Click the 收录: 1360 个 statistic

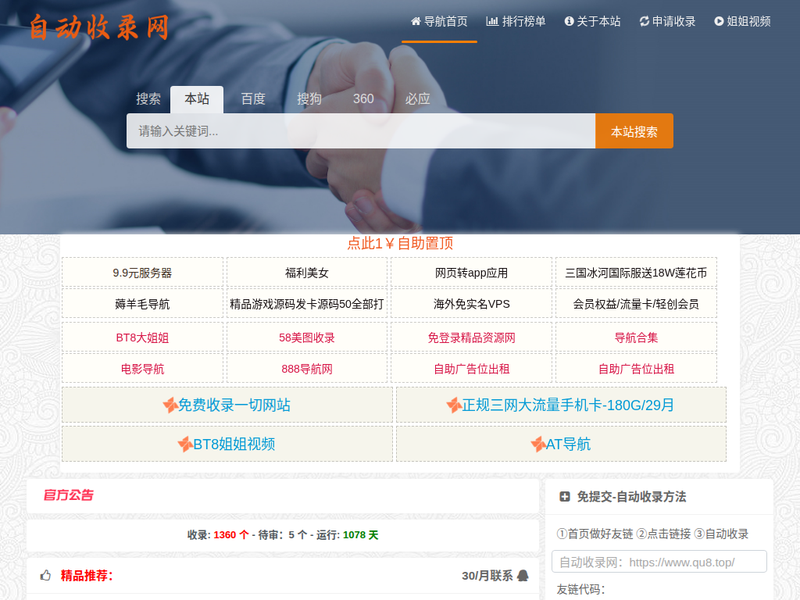point(218,535)
